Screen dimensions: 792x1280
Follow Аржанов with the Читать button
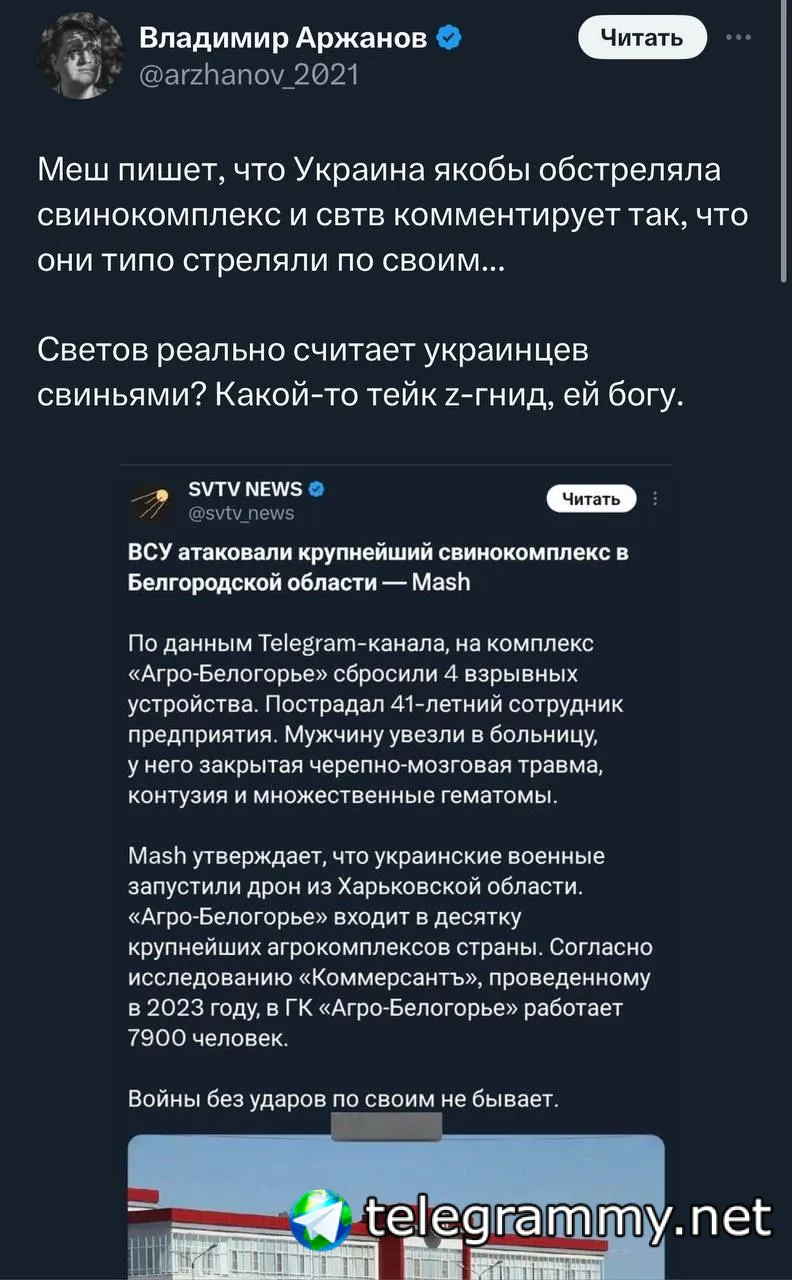click(x=643, y=38)
